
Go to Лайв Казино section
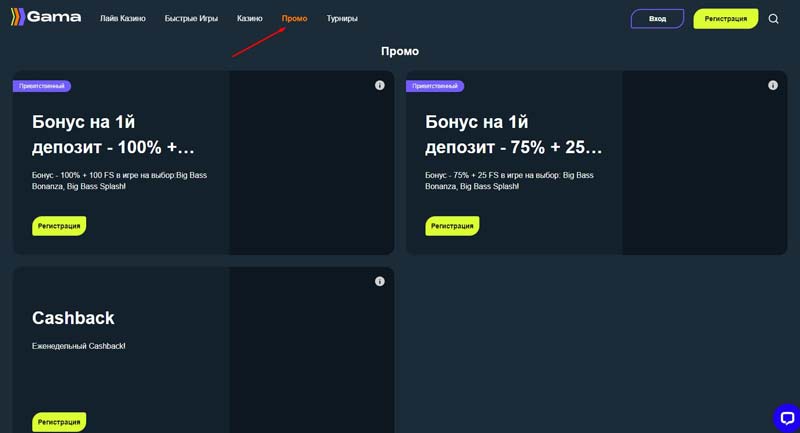tap(122, 18)
